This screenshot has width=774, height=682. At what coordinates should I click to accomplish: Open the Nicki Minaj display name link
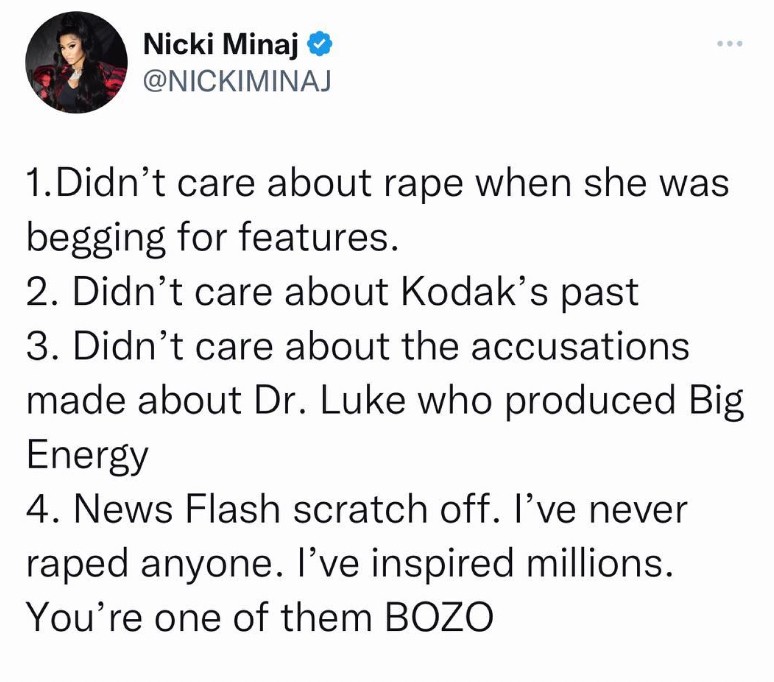click(221, 44)
